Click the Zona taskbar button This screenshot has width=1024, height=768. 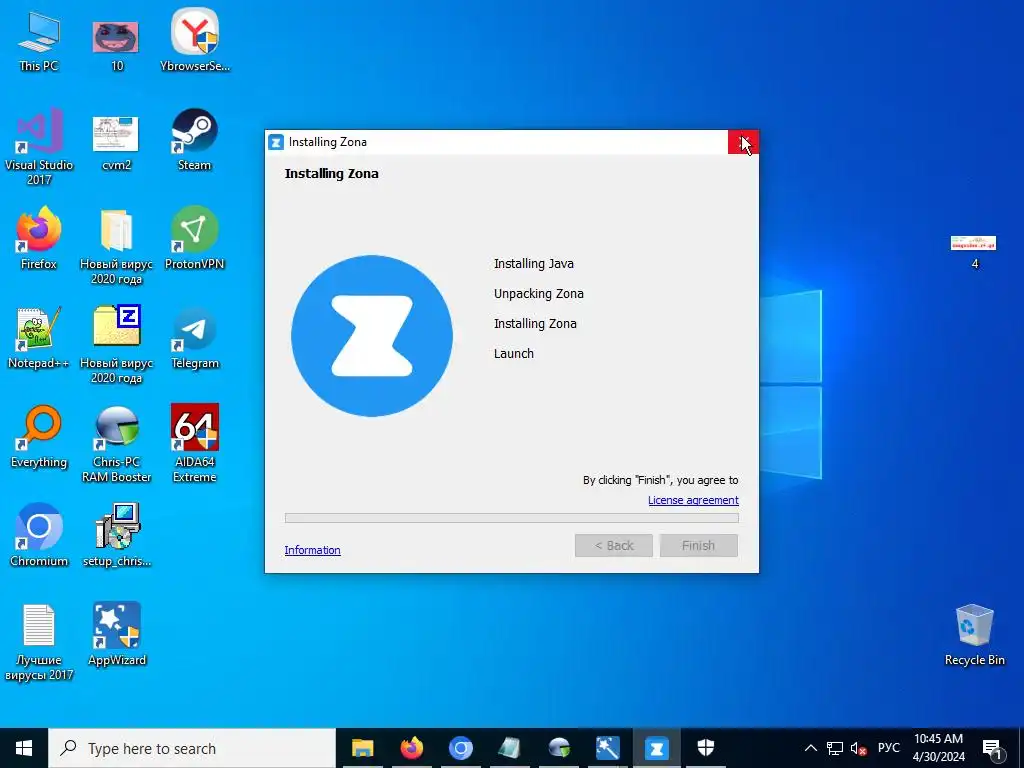click(656, 748)
